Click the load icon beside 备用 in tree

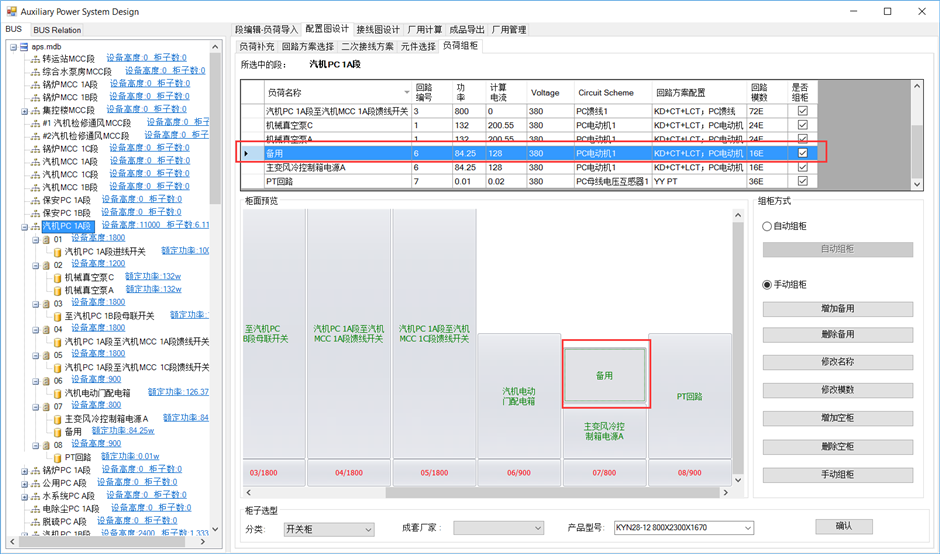pyautogui.click(x=58, y=432)
